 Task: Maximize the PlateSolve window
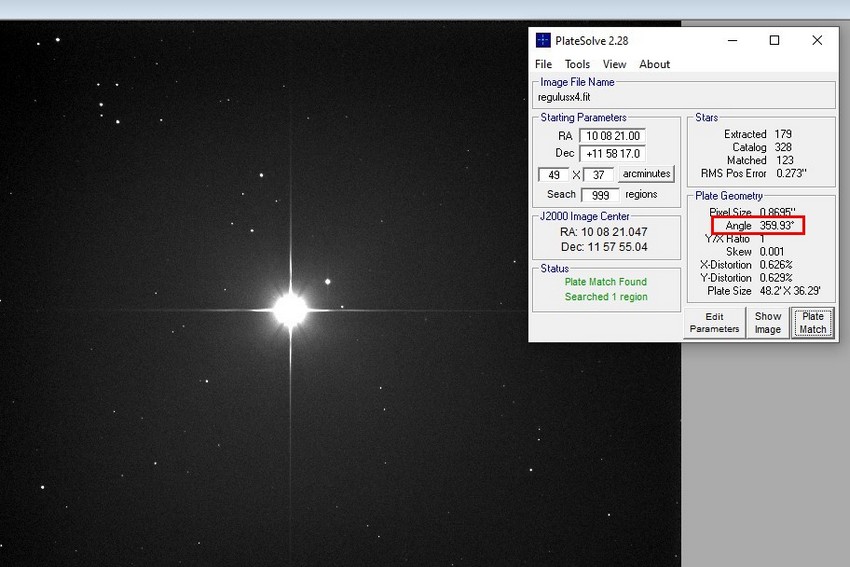click(x=774, y=41)
